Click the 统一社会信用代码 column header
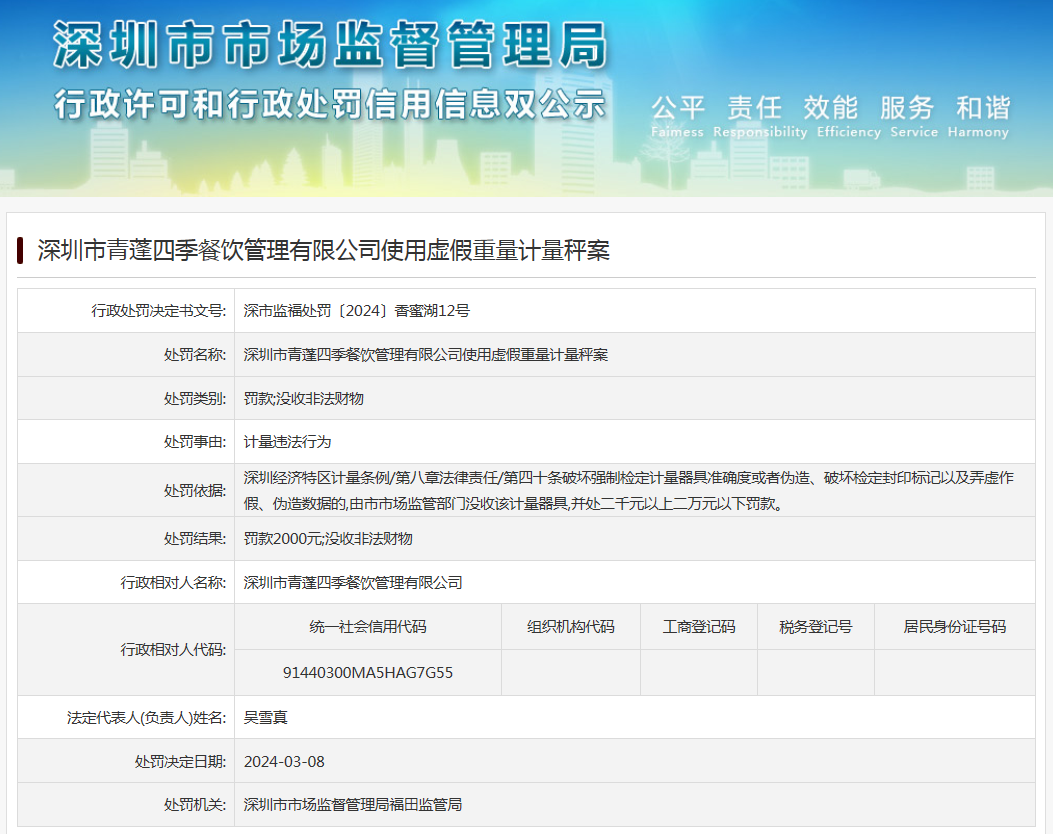The image size is (1053, 834). [x=368, y=627]
